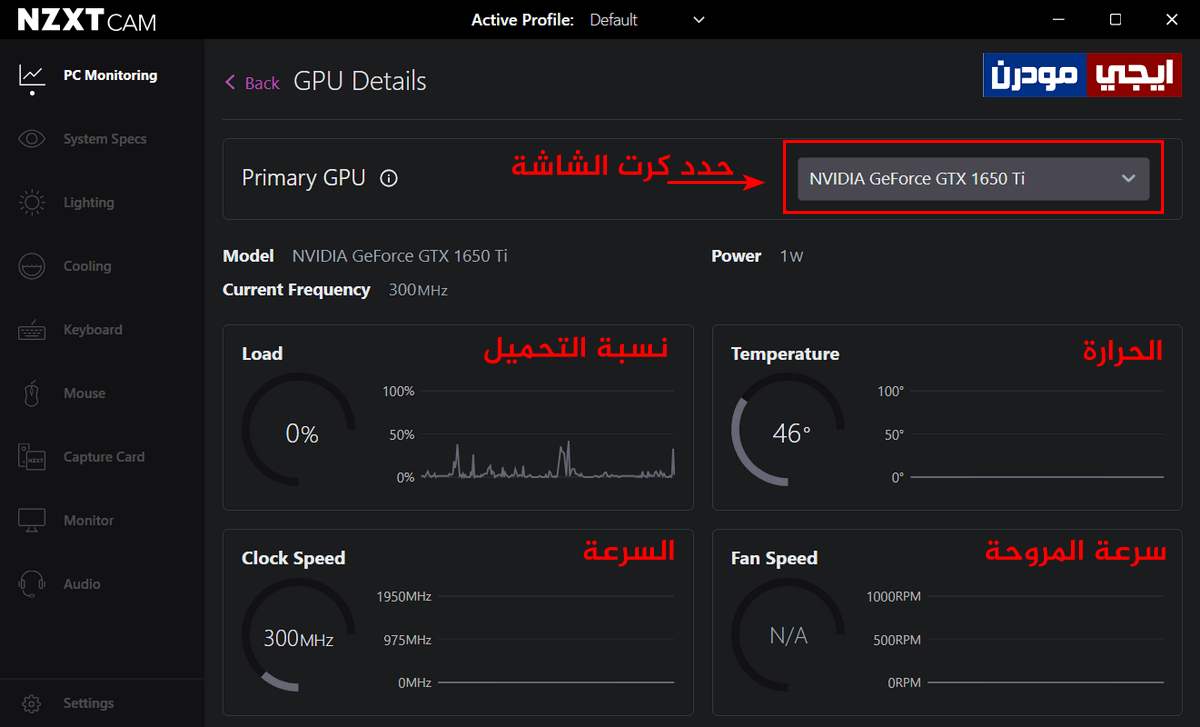The image size is (1200, 727).
Task: Click the Fan Speed card title
Action: pyautogui.click(x=774, y=558)
